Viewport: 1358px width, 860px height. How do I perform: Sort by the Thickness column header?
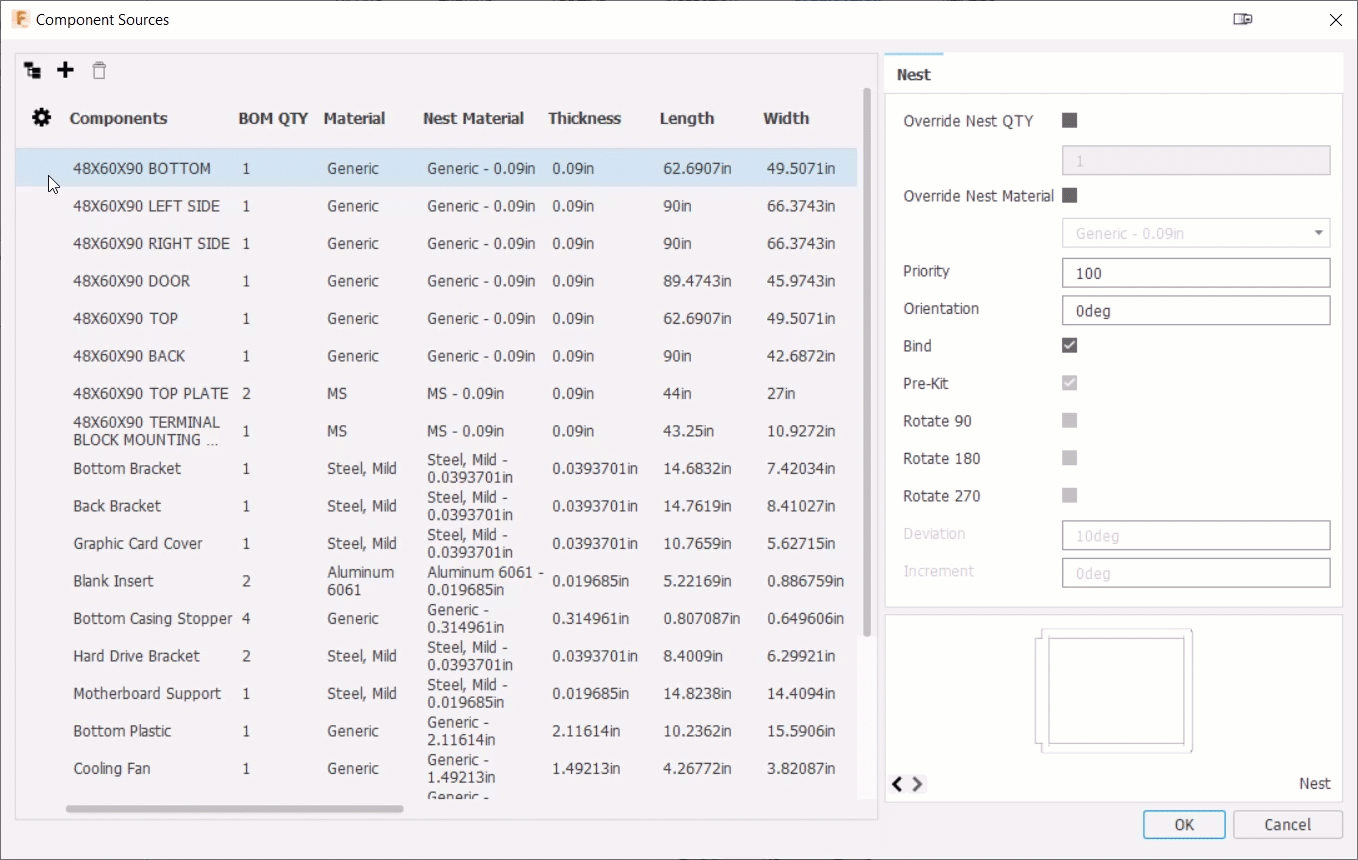[x=584, y=118]
